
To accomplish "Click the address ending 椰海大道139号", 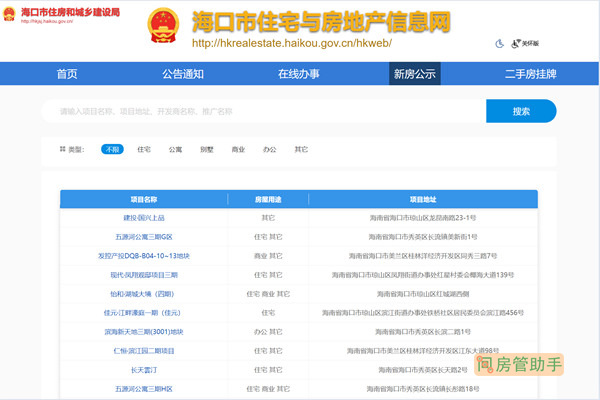I will coord(423,275).
